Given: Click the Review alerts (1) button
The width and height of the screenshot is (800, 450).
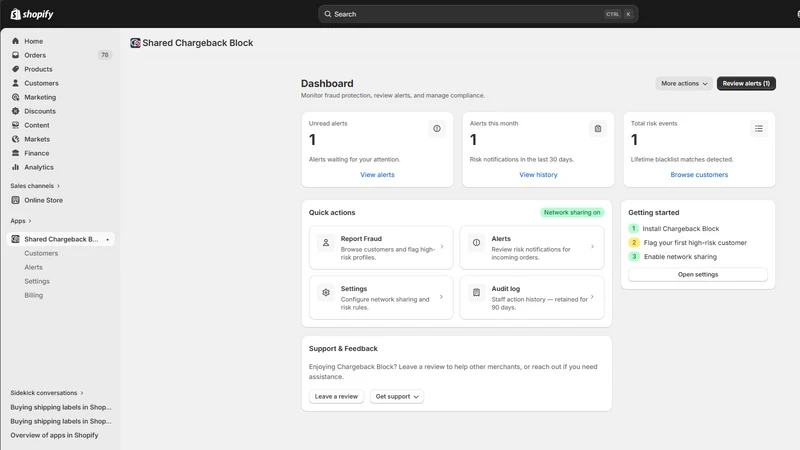Looking at the screenshot, I should [746, 83].
